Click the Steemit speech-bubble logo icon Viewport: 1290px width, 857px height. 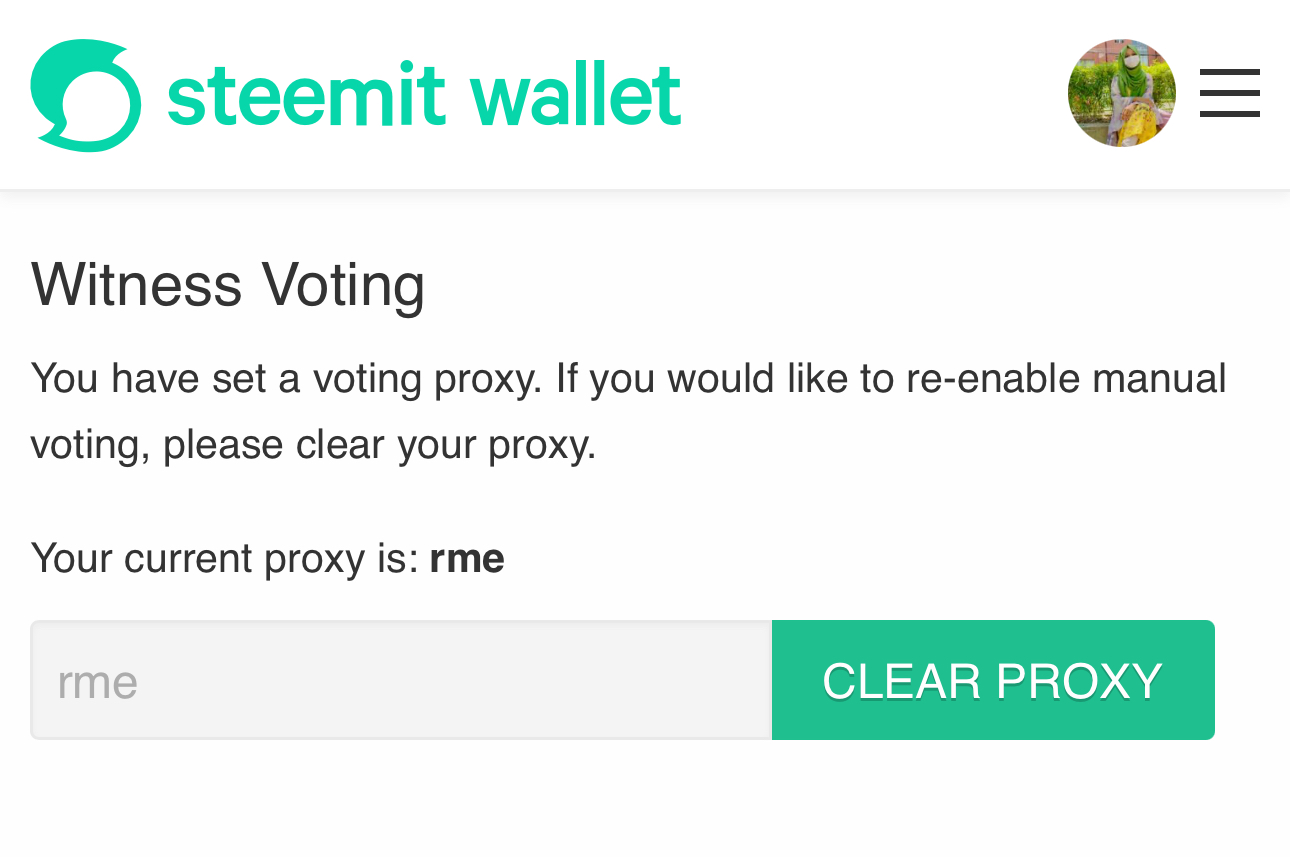point(85,95)
